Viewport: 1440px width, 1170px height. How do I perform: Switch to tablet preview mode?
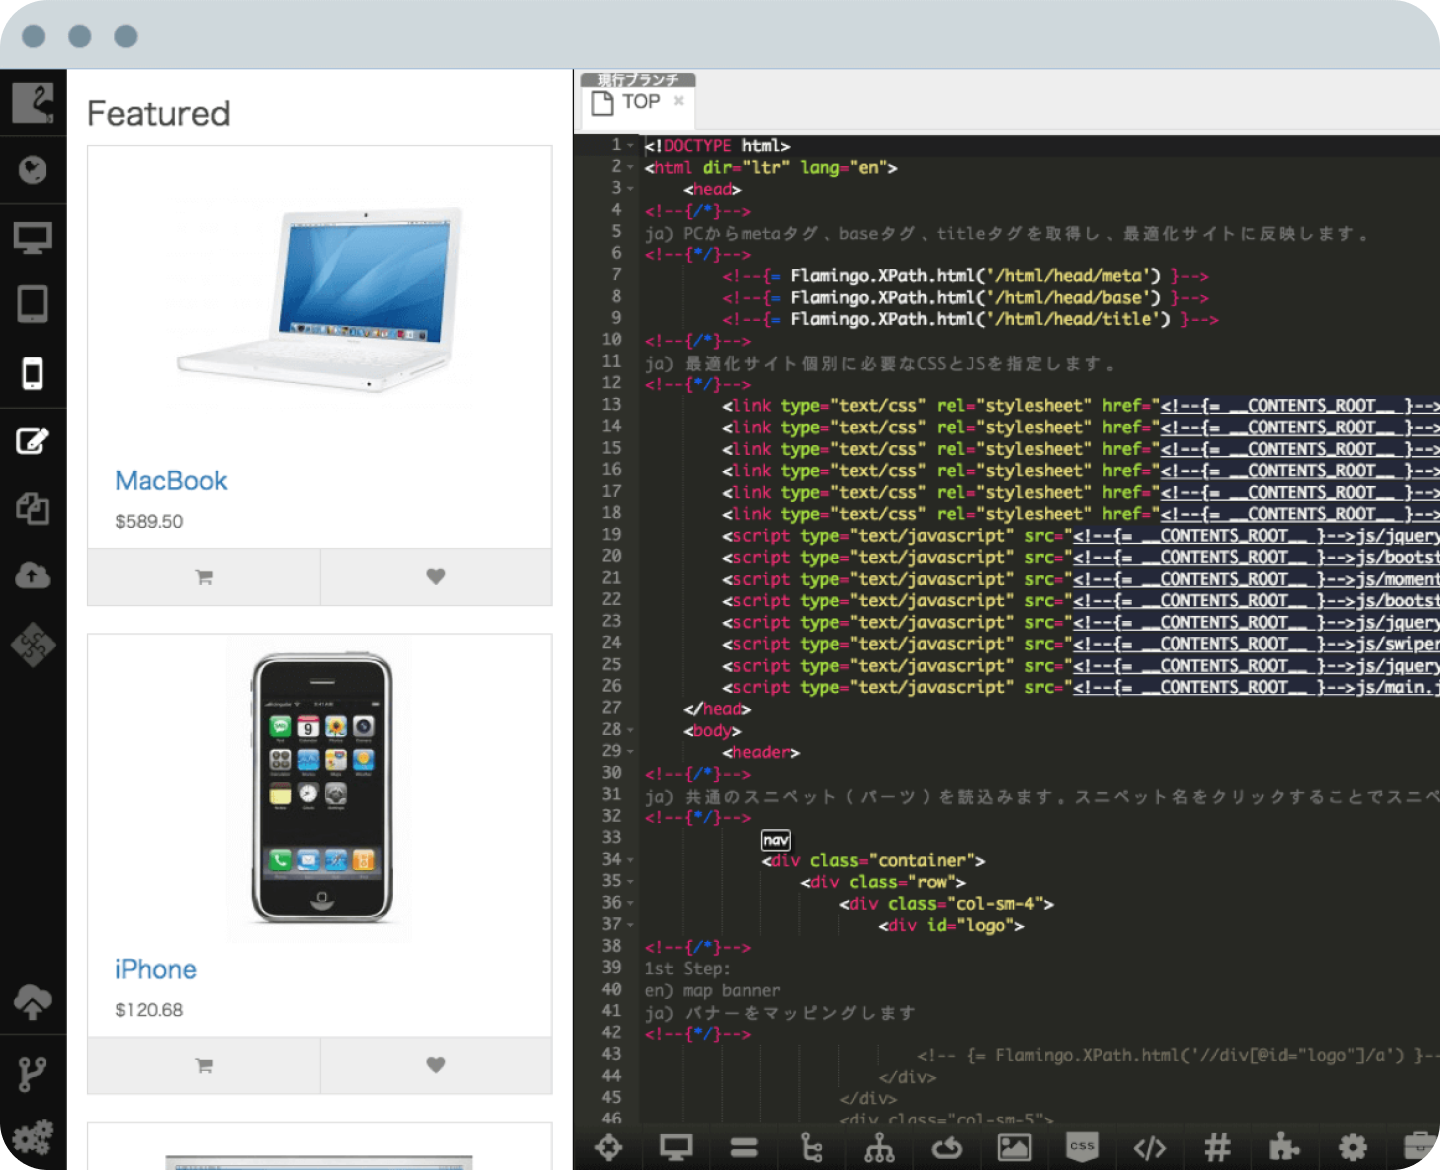[x=32, y=304]
